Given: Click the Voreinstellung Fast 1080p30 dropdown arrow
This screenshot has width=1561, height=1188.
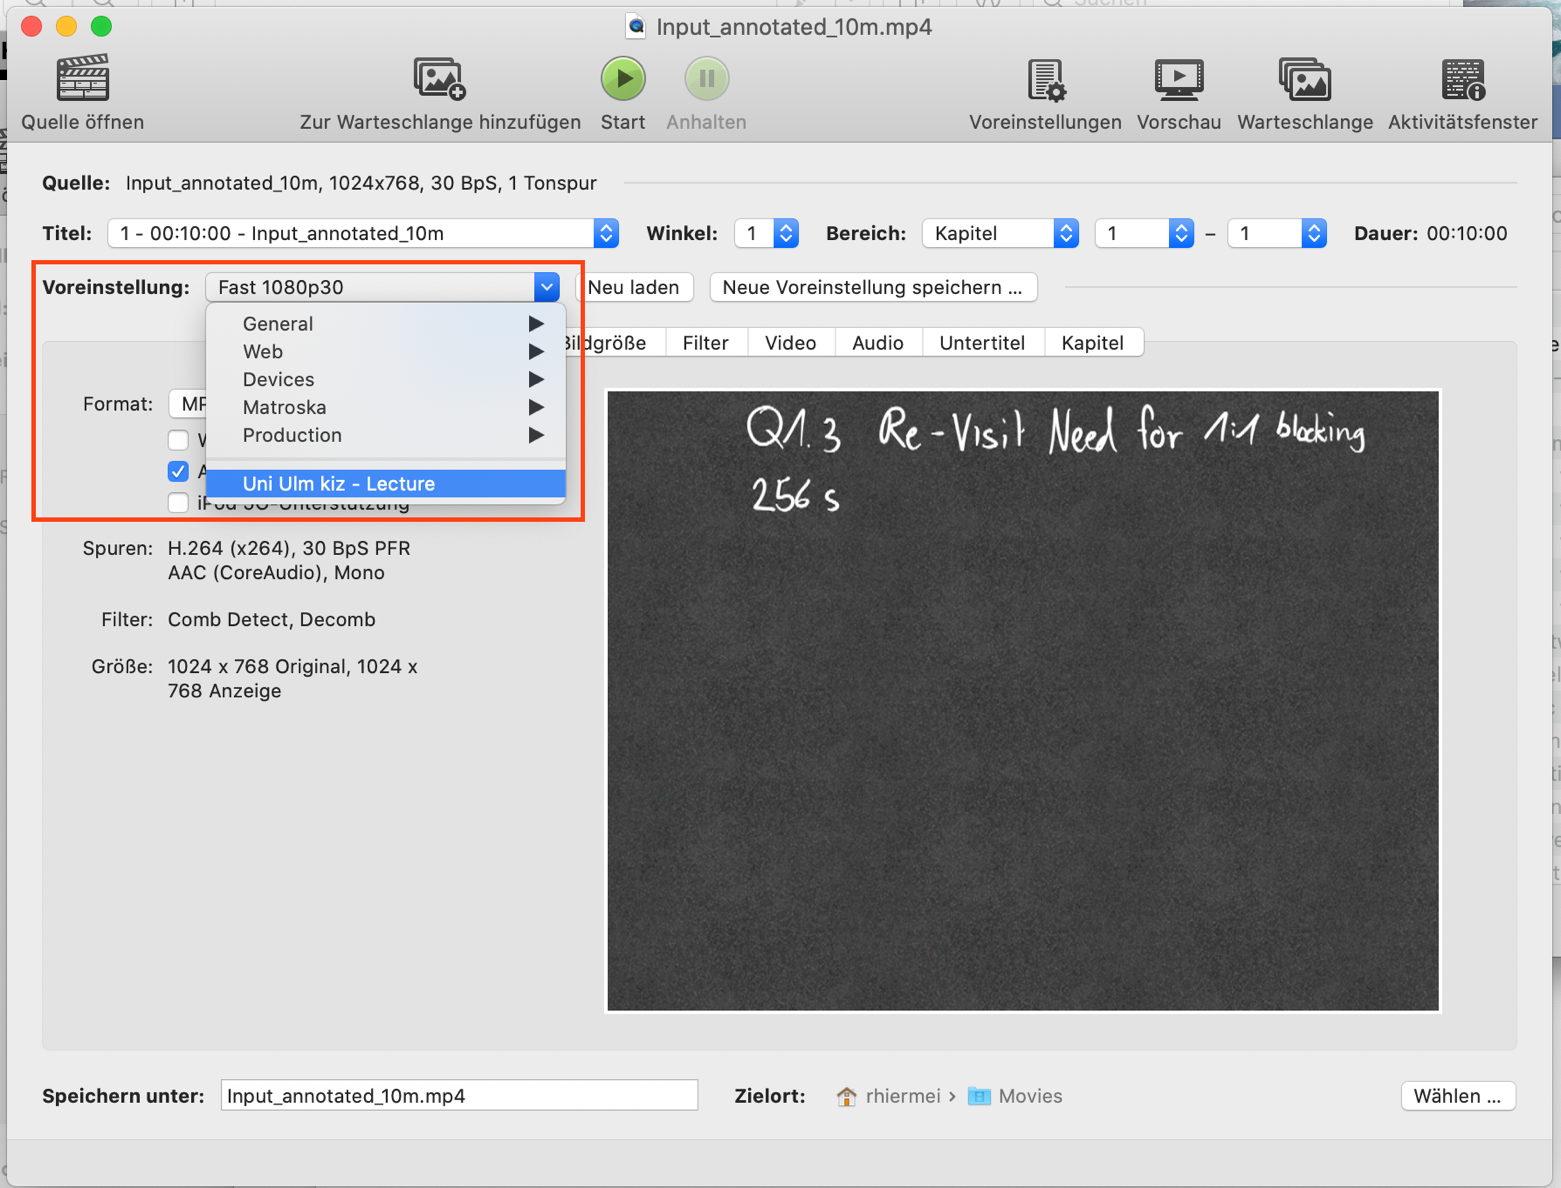Looking at the screenshot, I should click(x=546, y=287).
